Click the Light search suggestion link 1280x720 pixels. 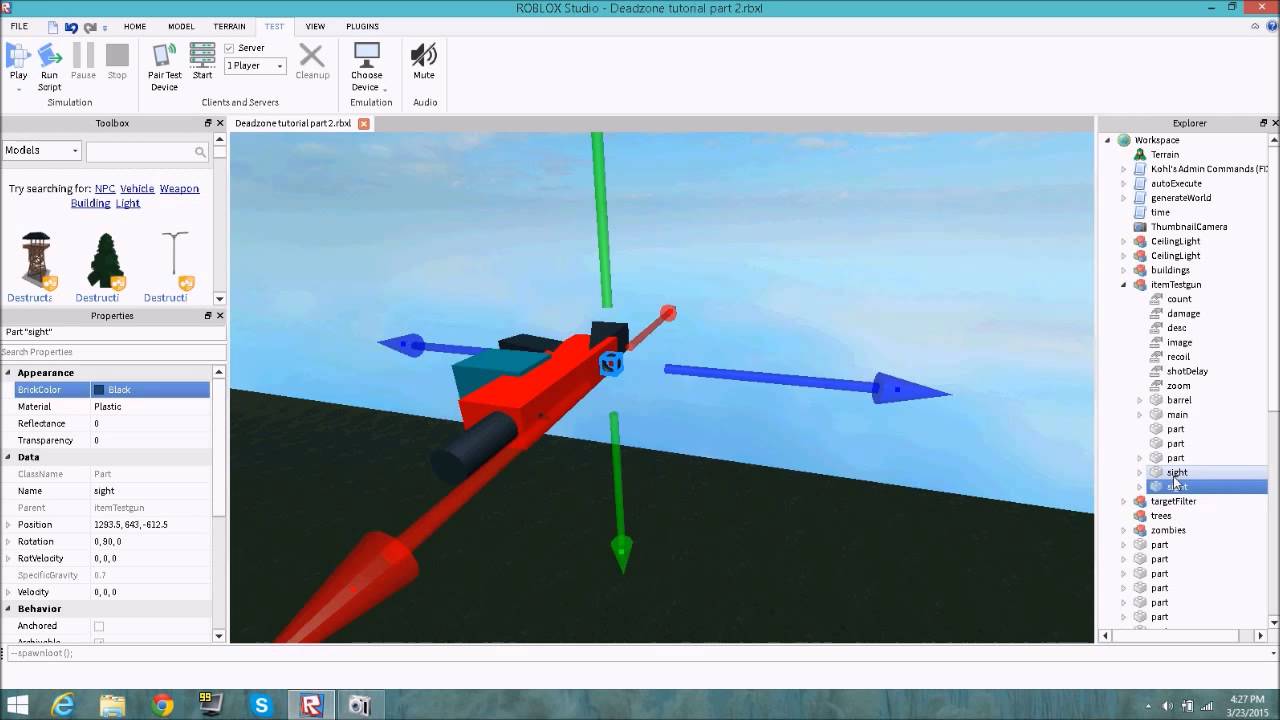tap(127, 203)
